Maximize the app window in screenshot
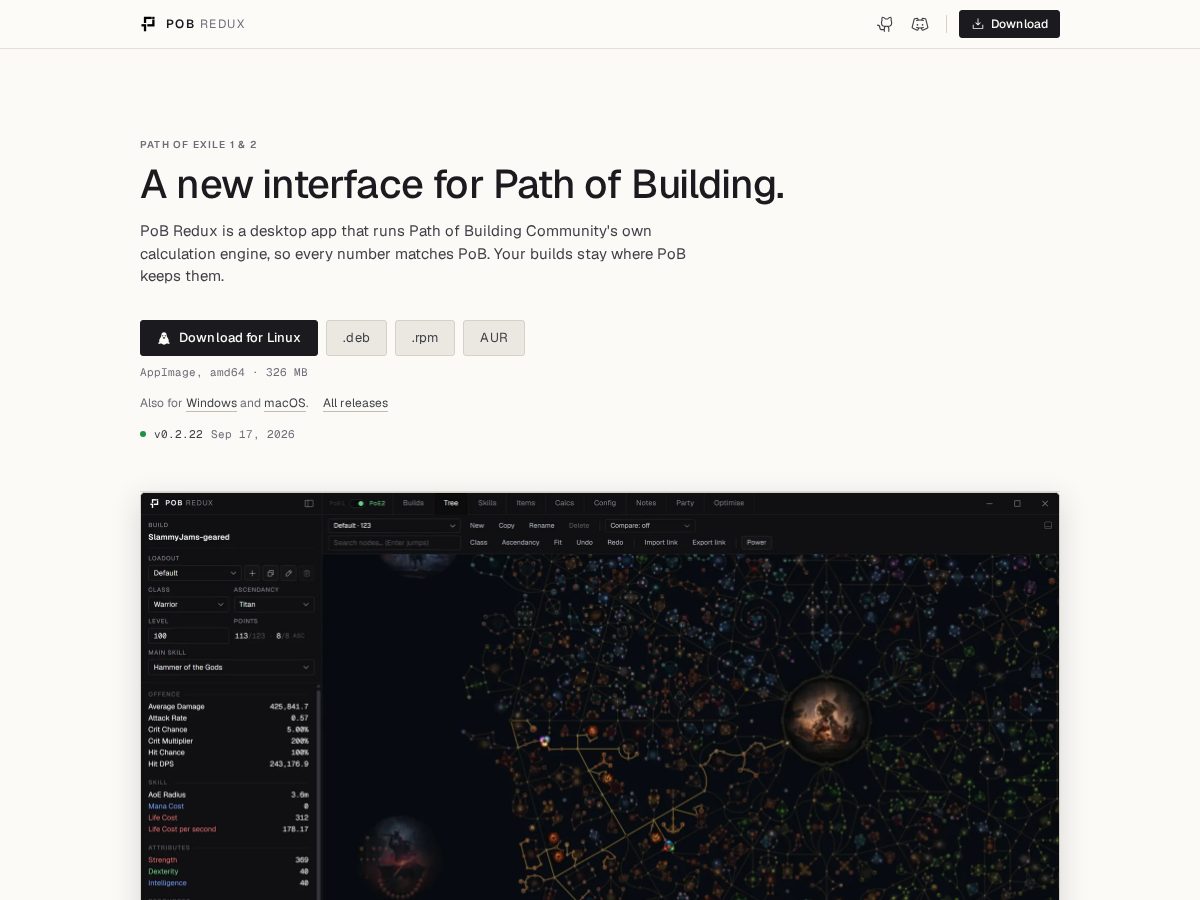Viewport: 1200px width, 900px height. 1017,503
